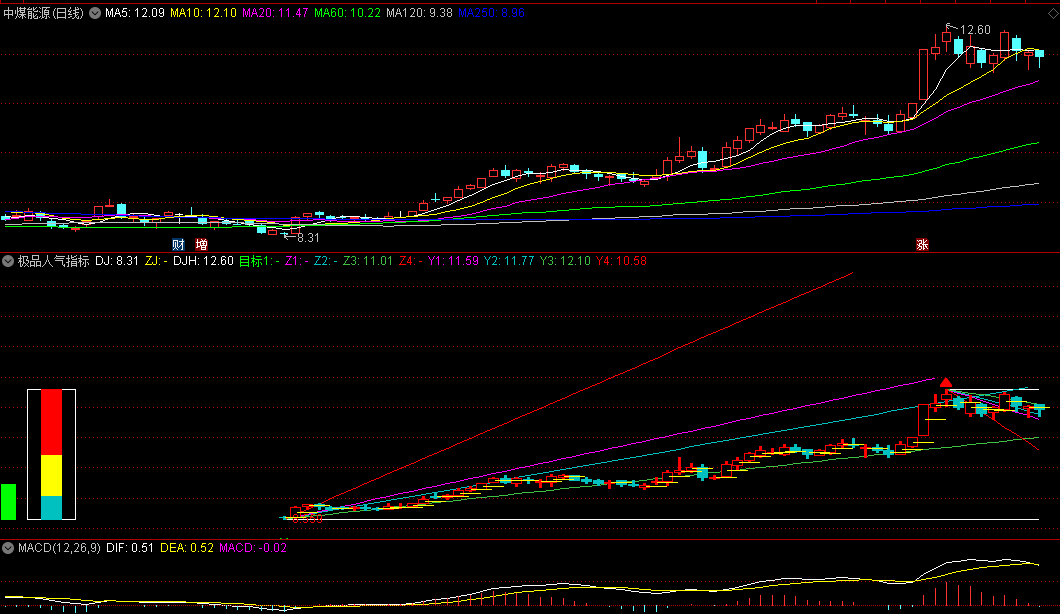Click the red triangle marker in indicator pane
Viewport: 1060px width, 614px height.
[x=946, y=383]
